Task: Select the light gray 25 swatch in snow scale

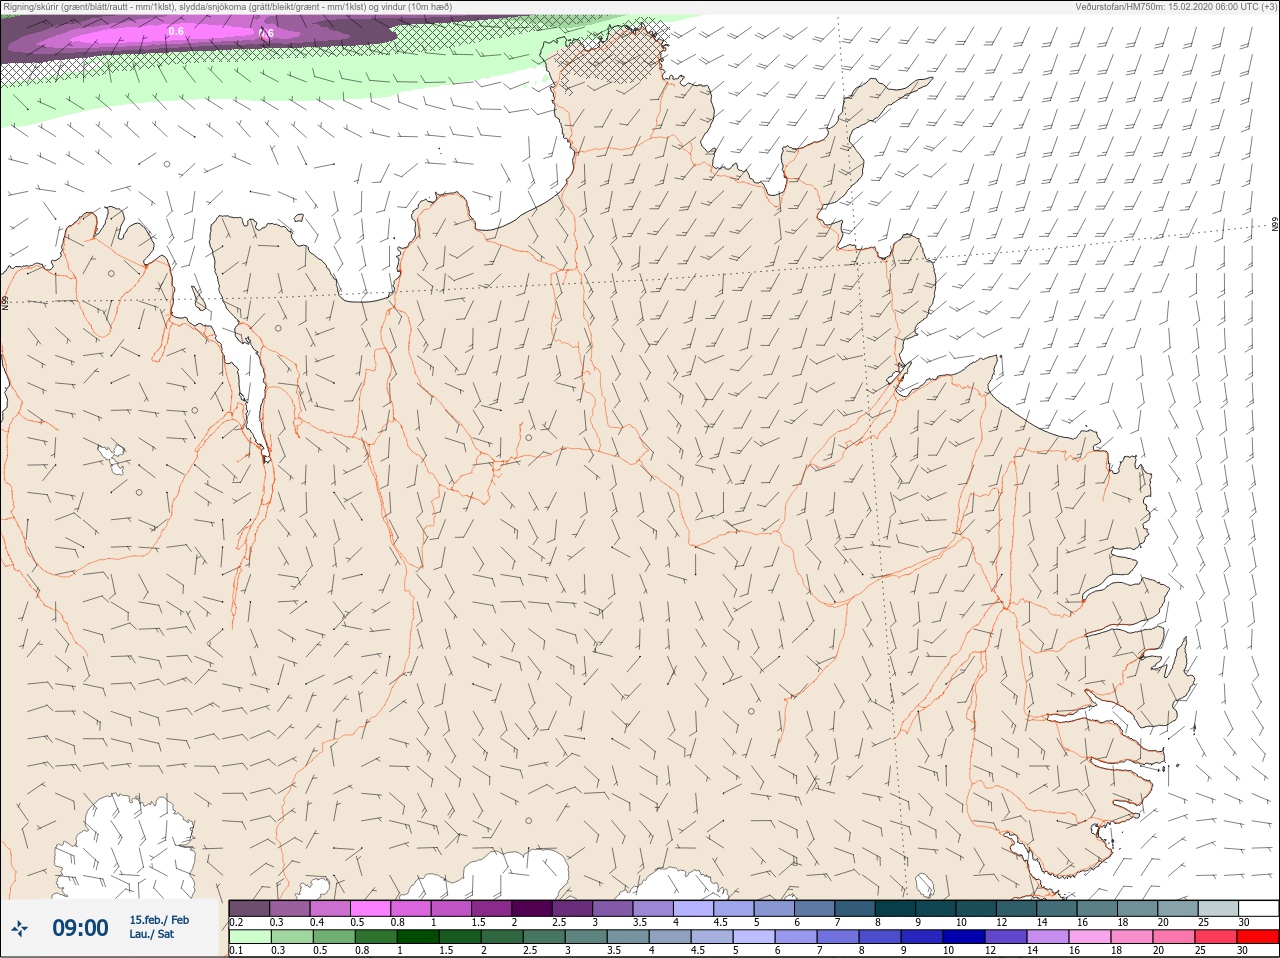Action: (x=1218, y=908)
